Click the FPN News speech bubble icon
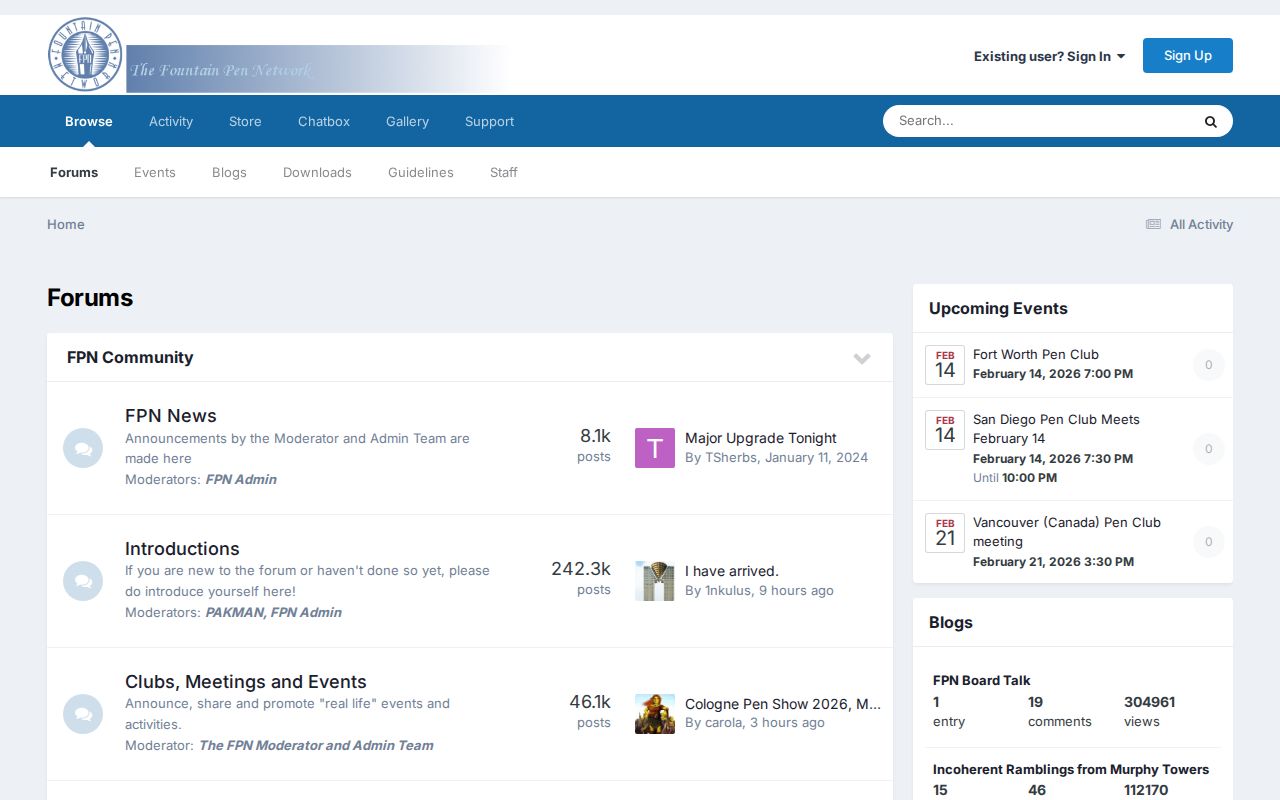 pos(83,448)
